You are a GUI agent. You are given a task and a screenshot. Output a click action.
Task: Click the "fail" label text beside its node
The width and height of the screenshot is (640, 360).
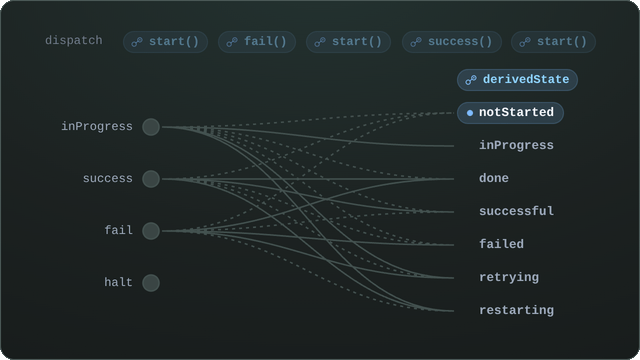[118, 230]
